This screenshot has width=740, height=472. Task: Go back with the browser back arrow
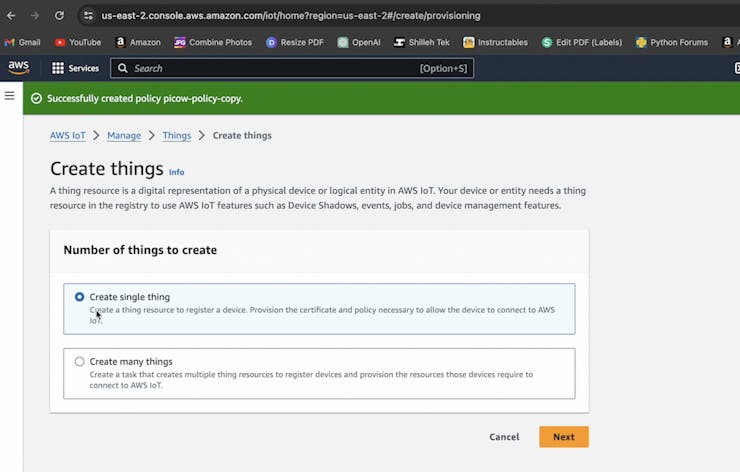click(11, 16)
